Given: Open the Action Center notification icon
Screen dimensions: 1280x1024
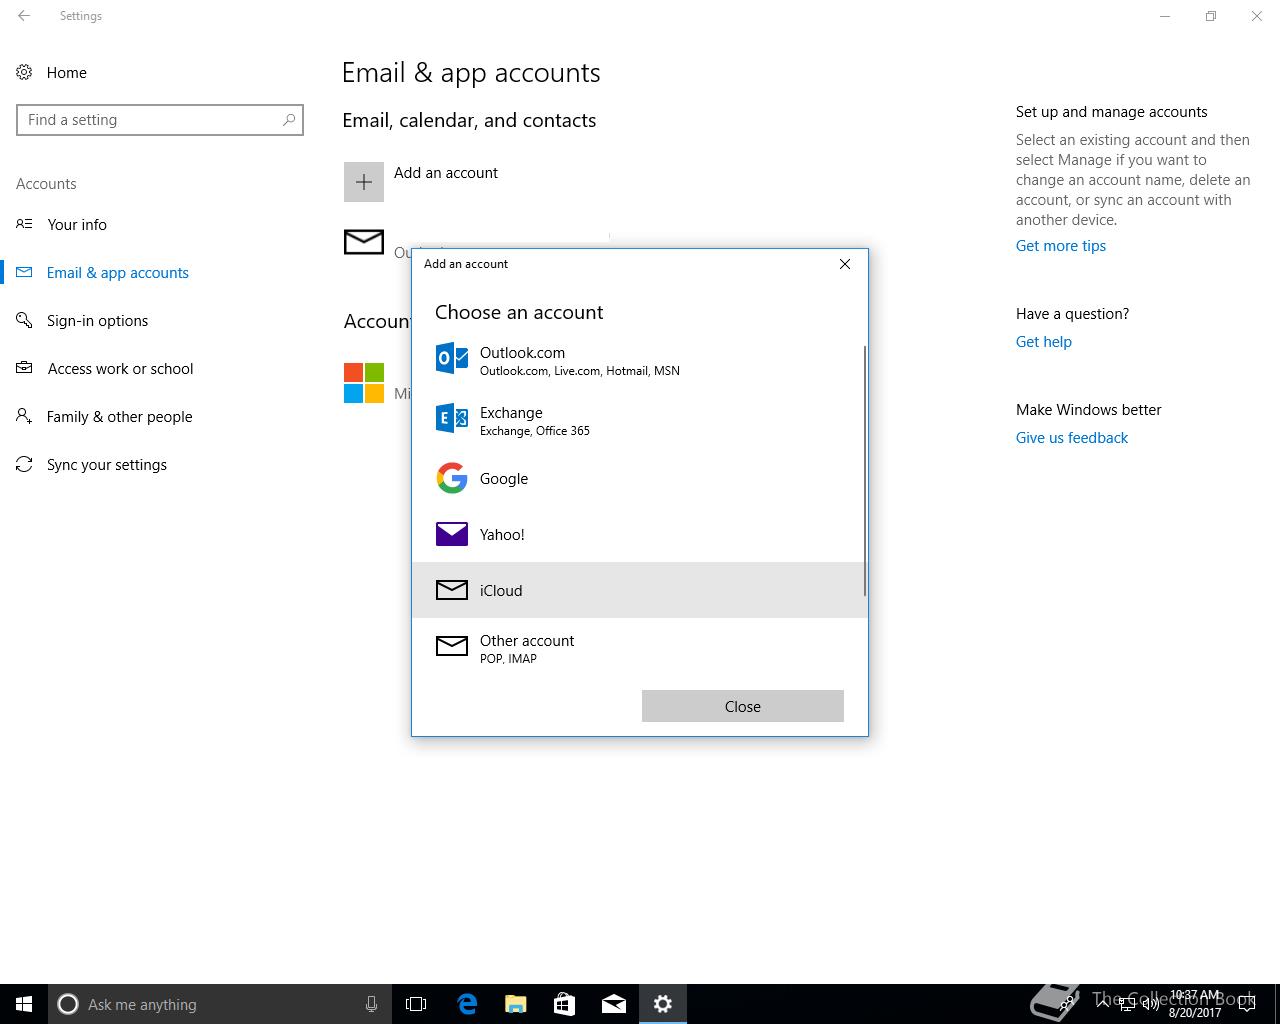Looking at the screenshot, I should (x=1248, y=1004).
